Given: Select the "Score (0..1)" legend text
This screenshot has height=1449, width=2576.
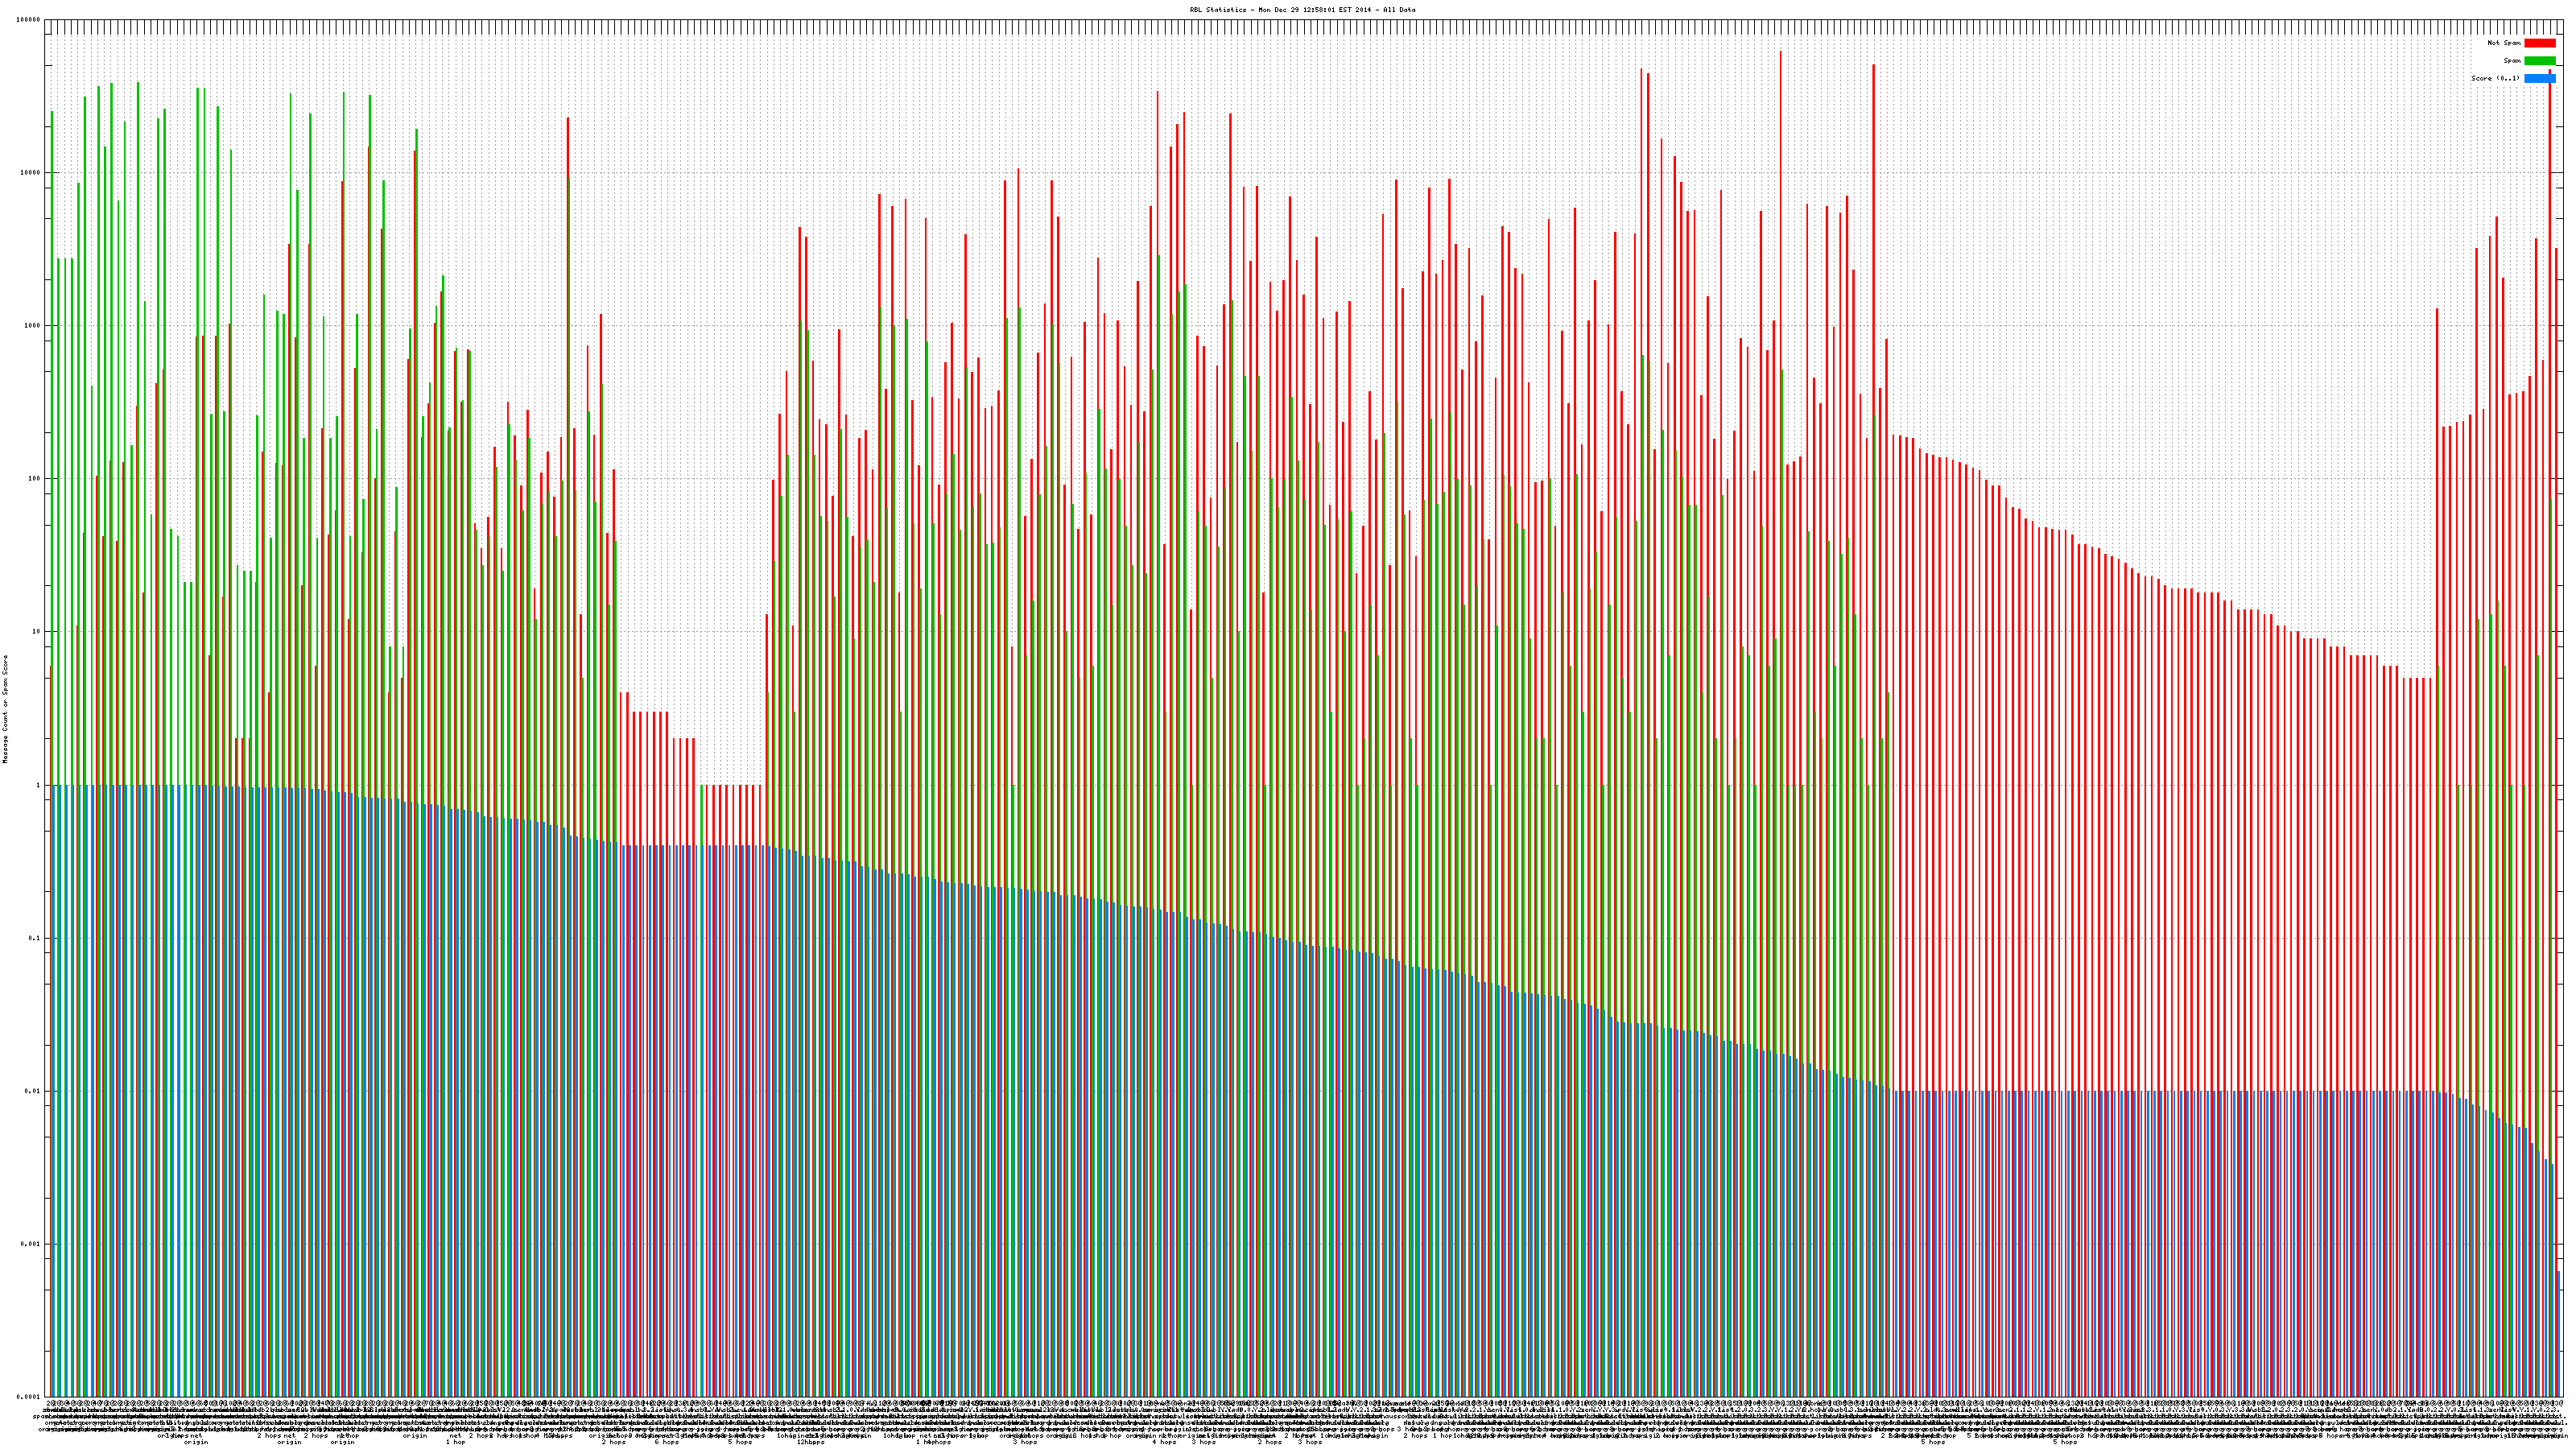Looking at the screenshot, I should [x=2495, y=78].
